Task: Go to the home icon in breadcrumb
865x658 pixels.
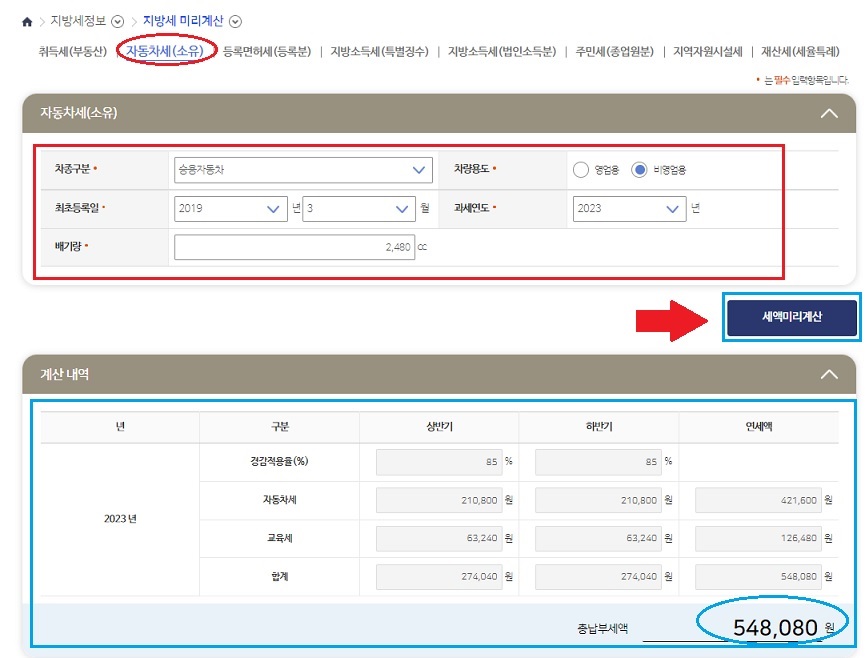Action: click(27, 22)
